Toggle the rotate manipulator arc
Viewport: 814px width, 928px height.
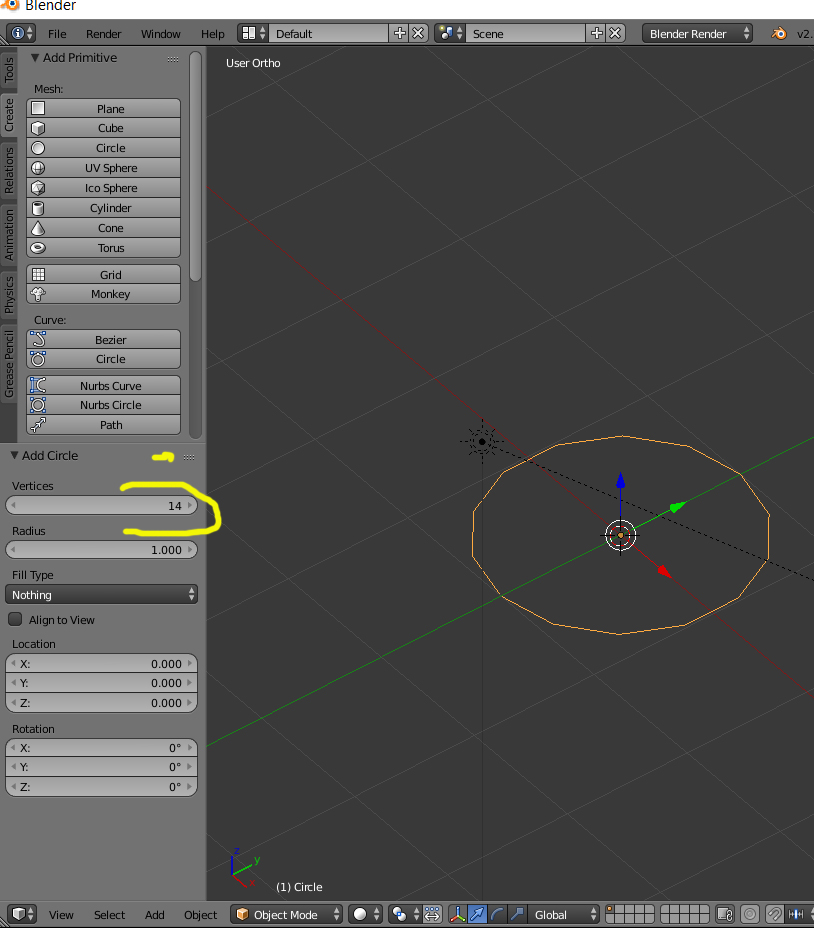point(497,914)
